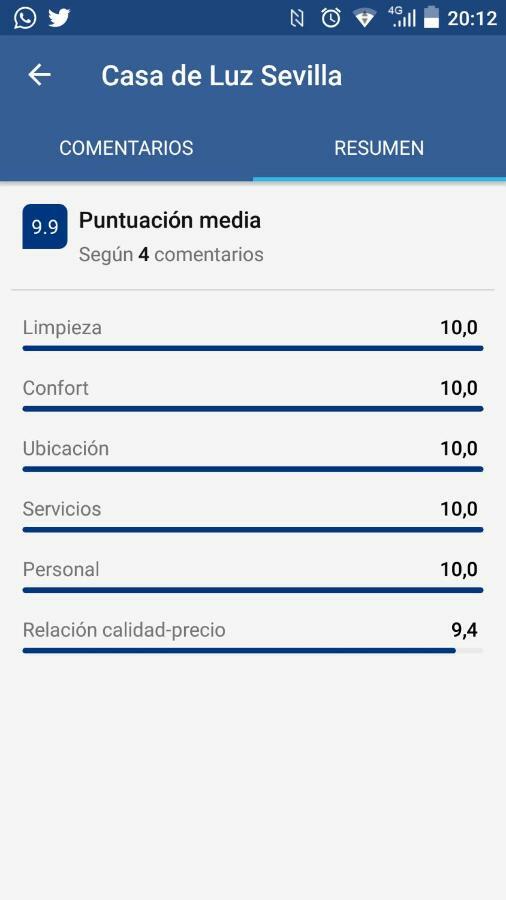506x900 pixels.
Task: Tap the back arrow icon
Action: [40, 75]
